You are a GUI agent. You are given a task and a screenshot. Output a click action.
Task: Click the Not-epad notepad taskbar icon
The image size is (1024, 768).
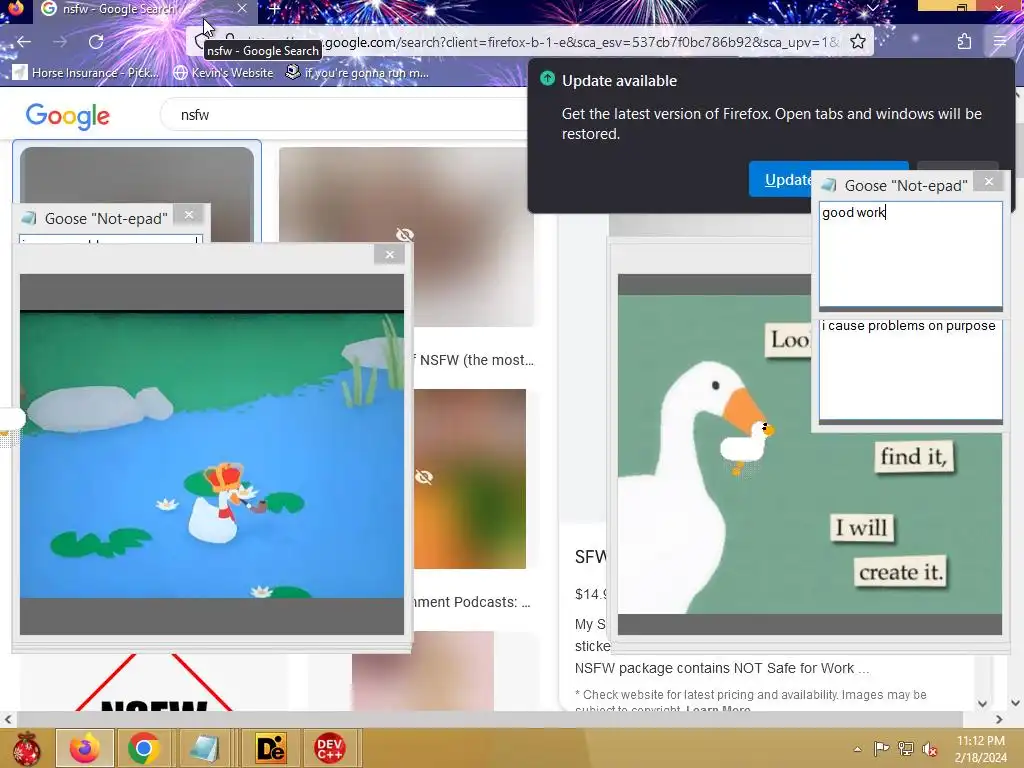point(204,748)
